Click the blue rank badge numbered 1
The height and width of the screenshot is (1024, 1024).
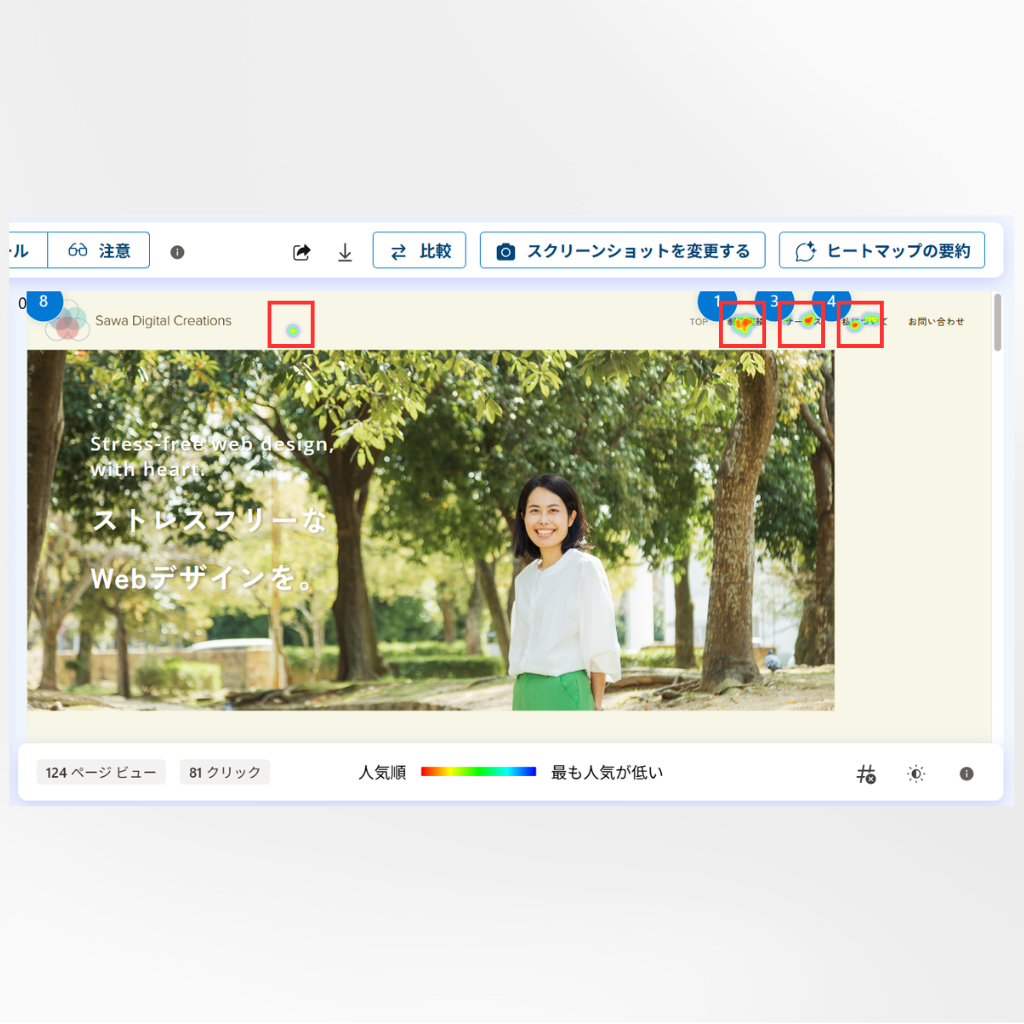(x=717, y=301)
